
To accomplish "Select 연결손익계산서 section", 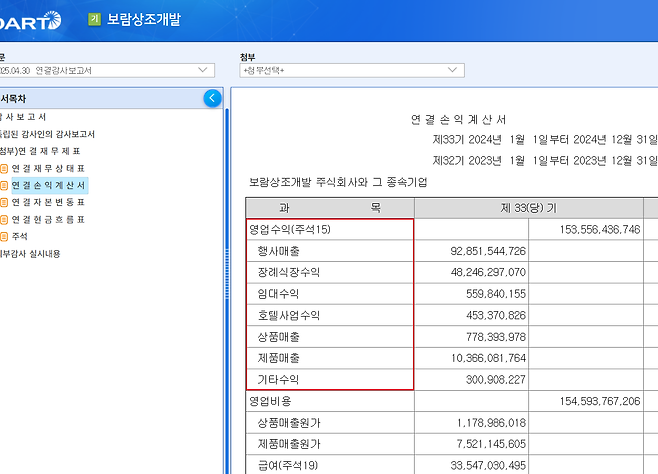I will tap(49, 185).
